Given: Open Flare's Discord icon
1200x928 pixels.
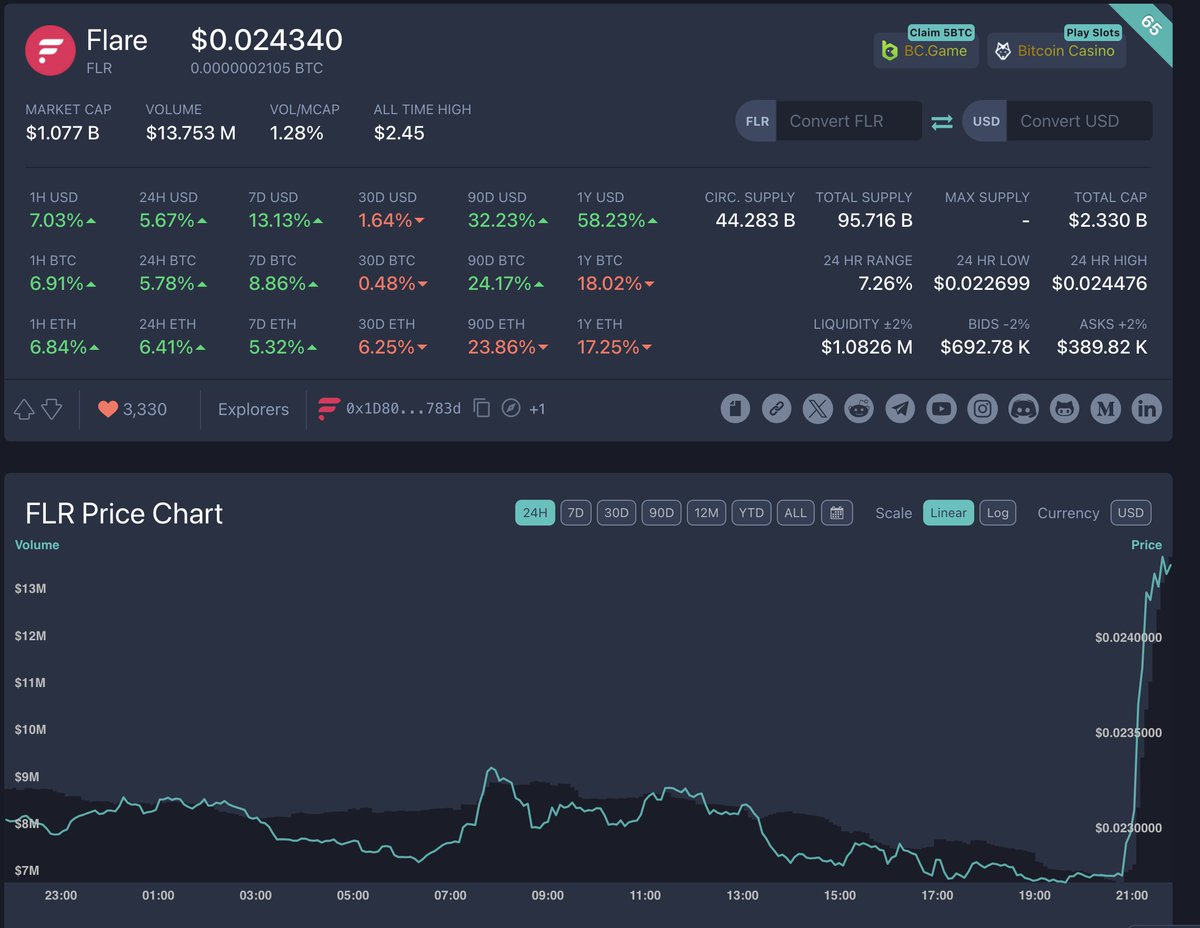Looking at the screenshot, I should pyautogui.click(x=1024, y=408).
